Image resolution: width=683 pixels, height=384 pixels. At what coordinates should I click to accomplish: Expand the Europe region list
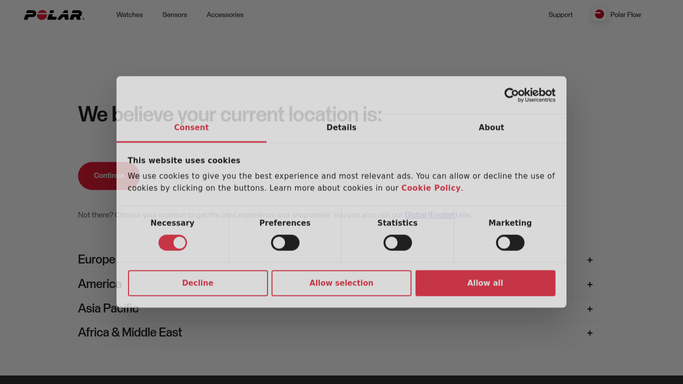click(x=590, y=260)
